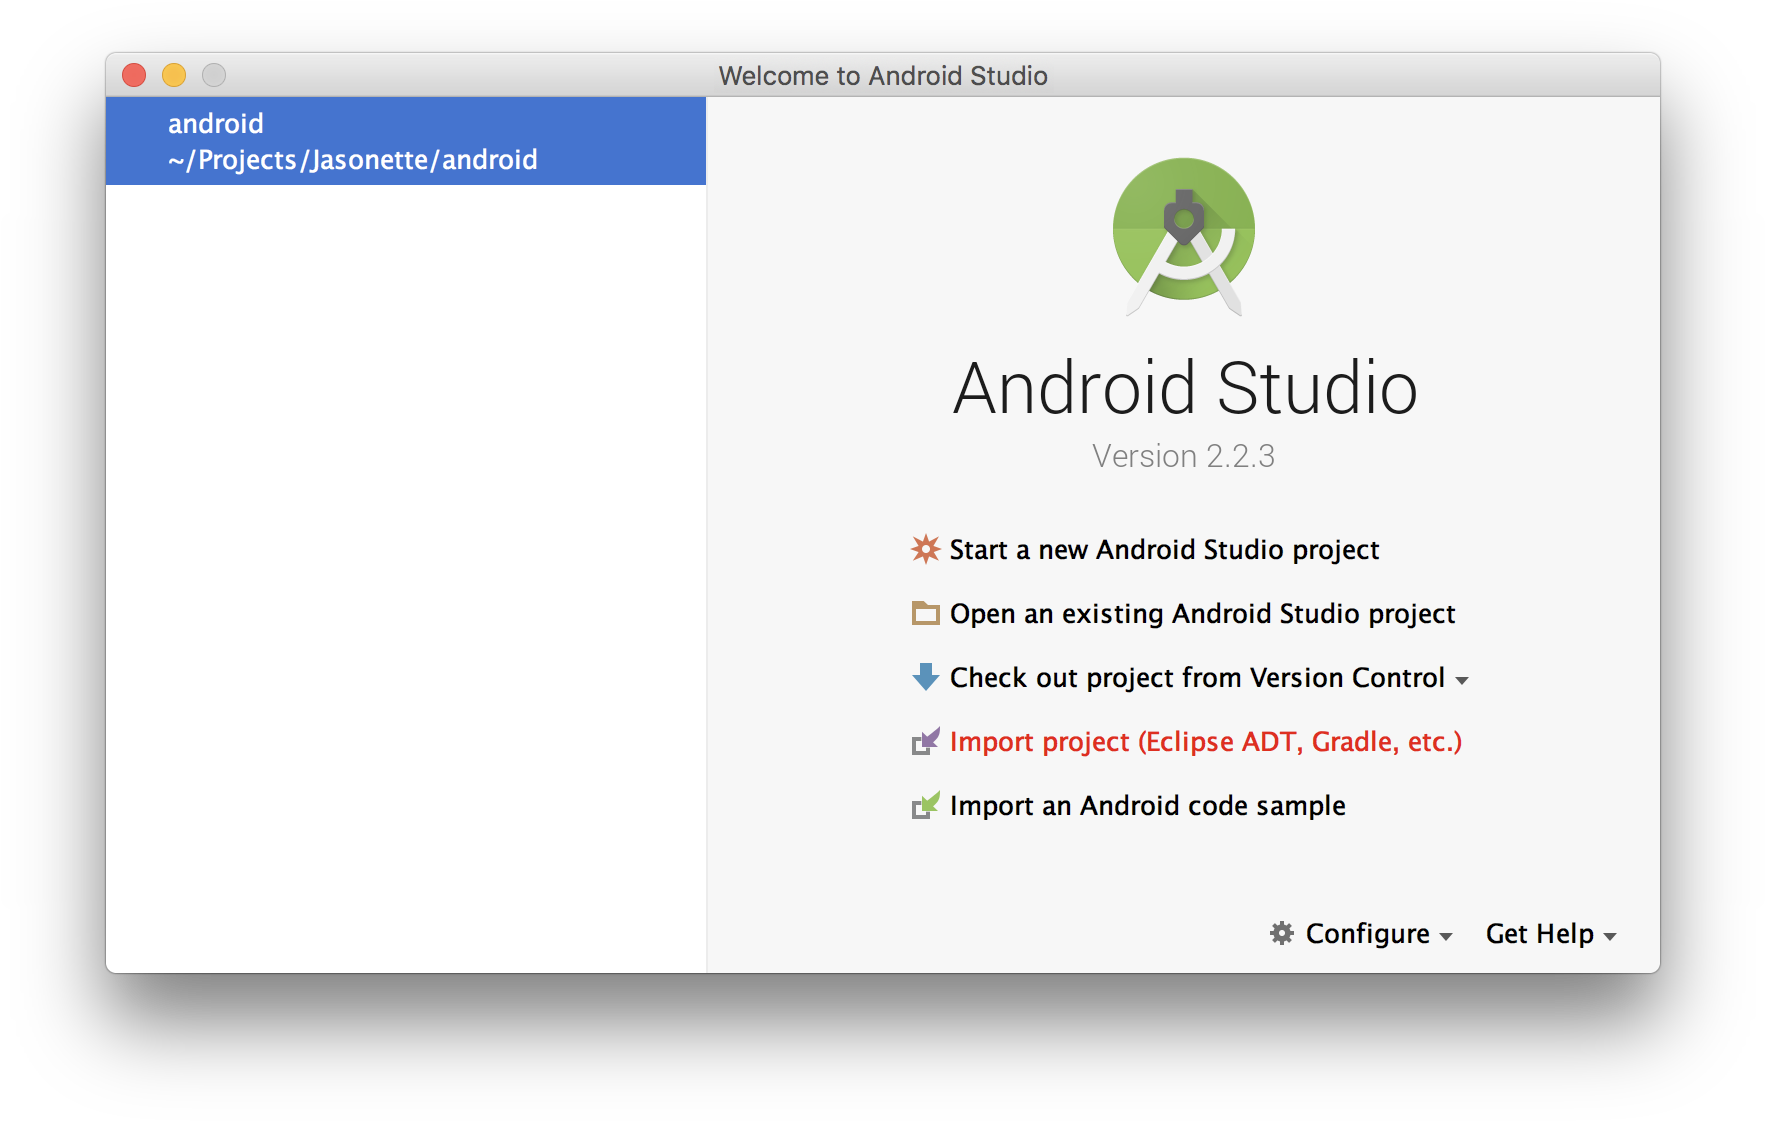This screenshot has height=1121, width=1765.
Task: Click the green import code sample icon
Action: click(925, 805)
